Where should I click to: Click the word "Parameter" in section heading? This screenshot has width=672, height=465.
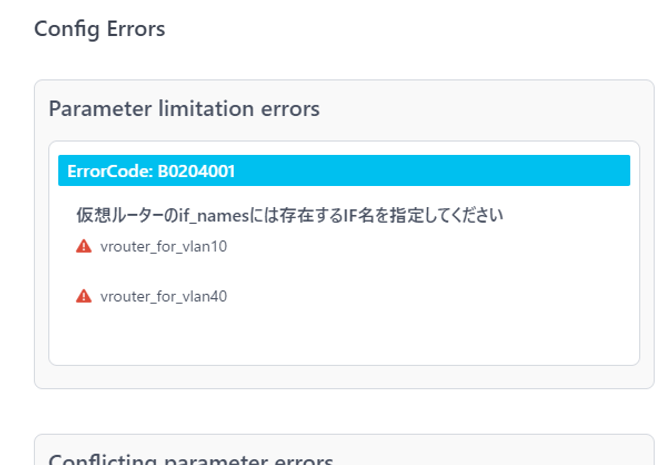tap(100, 108)
